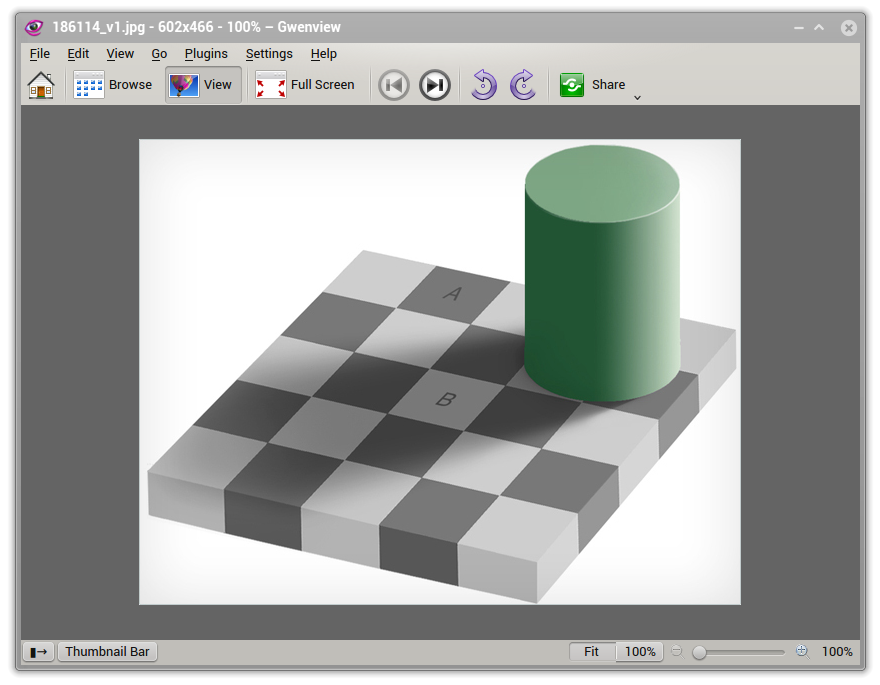Expand the toolbar overflow chevron
Viewport: 880px width, 685px height.
[637, 97]
